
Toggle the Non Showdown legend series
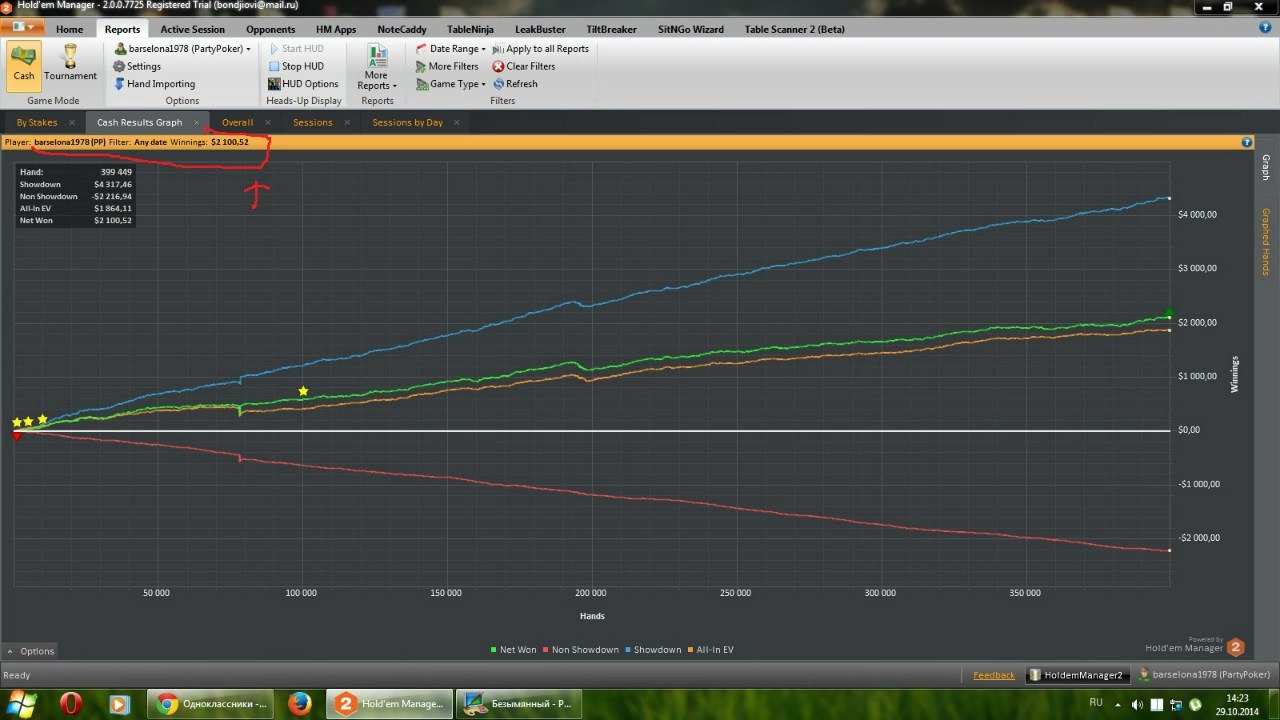pos(581,650)
